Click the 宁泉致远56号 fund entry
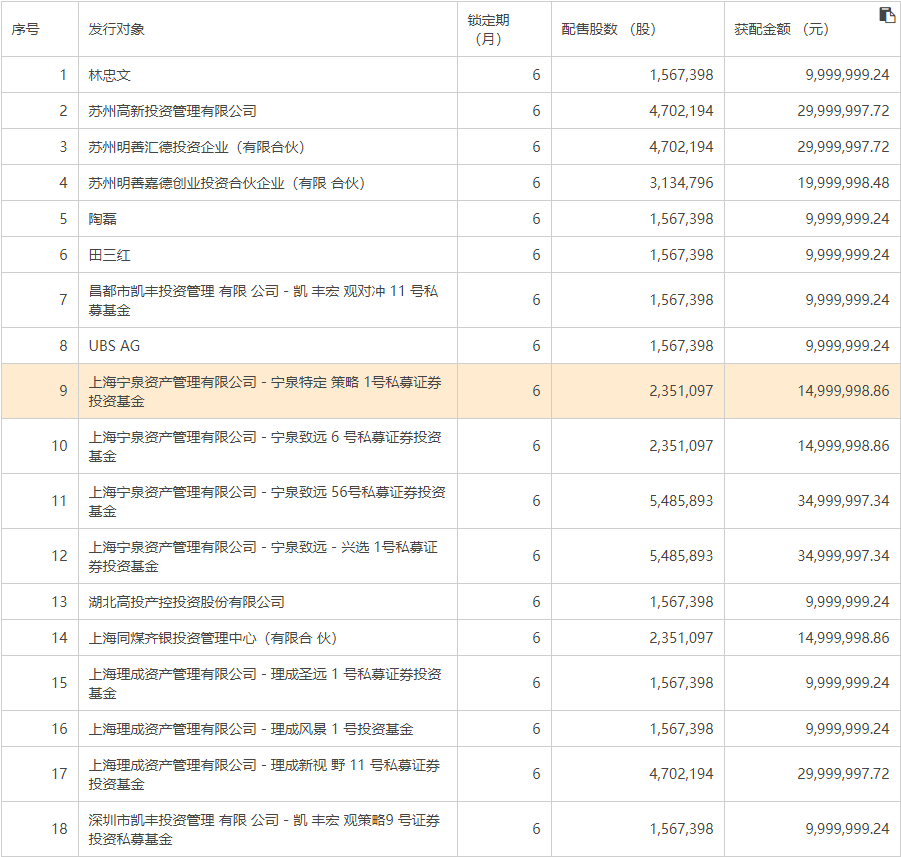Image resolution: width=901 pixels, height=857 pixels. [x=266, y=501]
